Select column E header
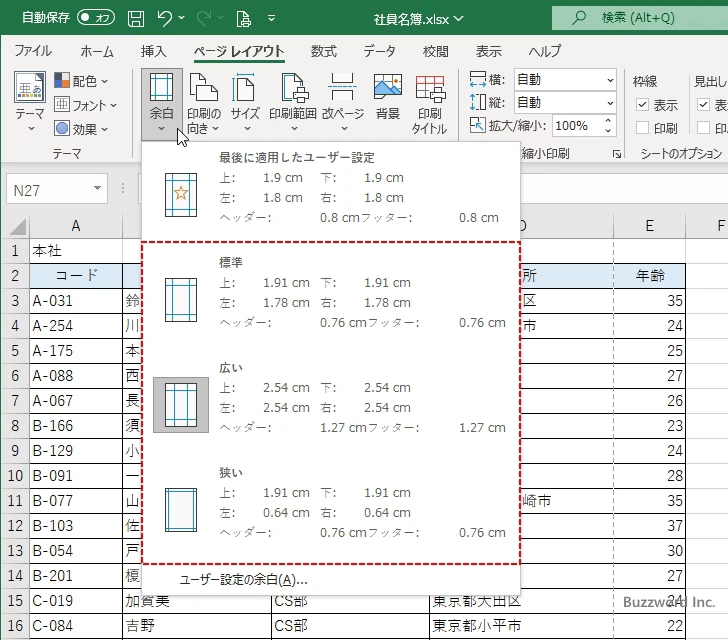This screenshot has height=640, width=728. click(650, 226)
